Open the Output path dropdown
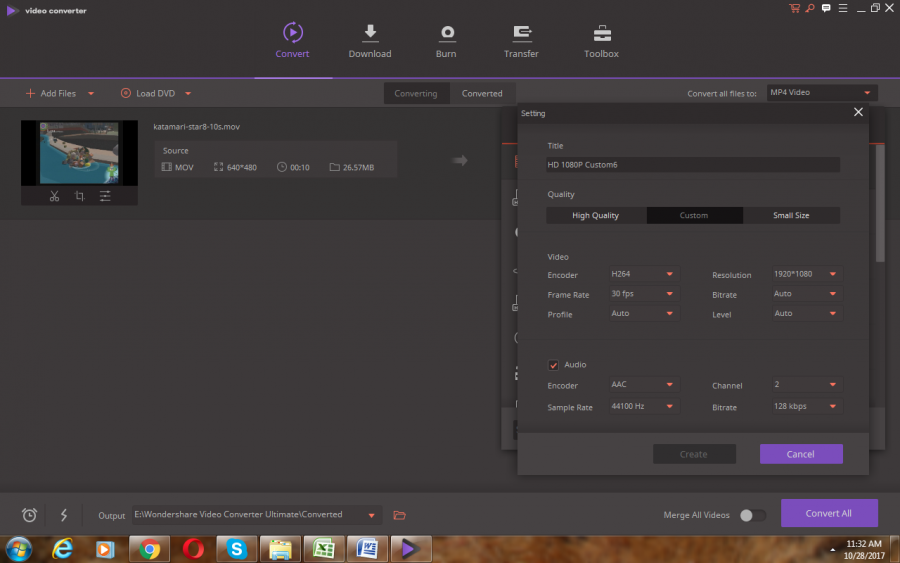900x563 pixels. point(371,515)
